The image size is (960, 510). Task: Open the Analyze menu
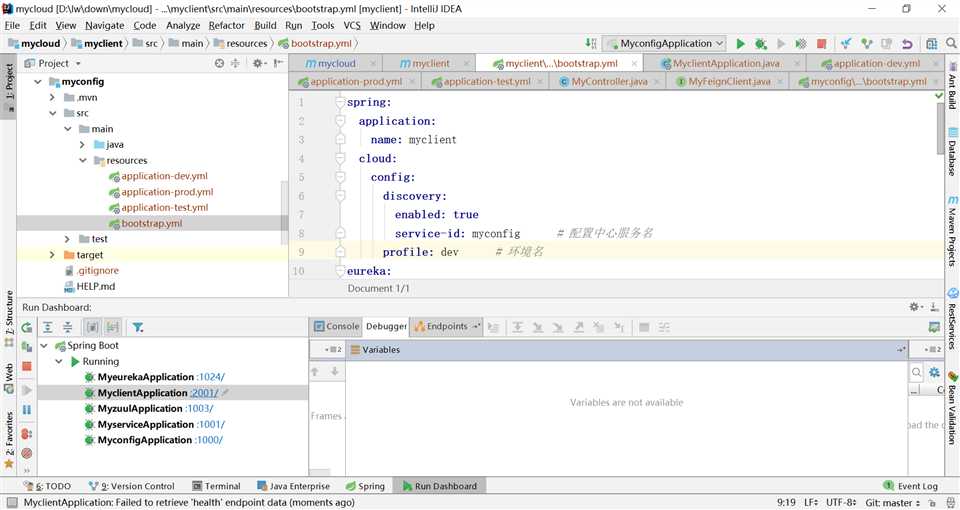tap(183, 25)
